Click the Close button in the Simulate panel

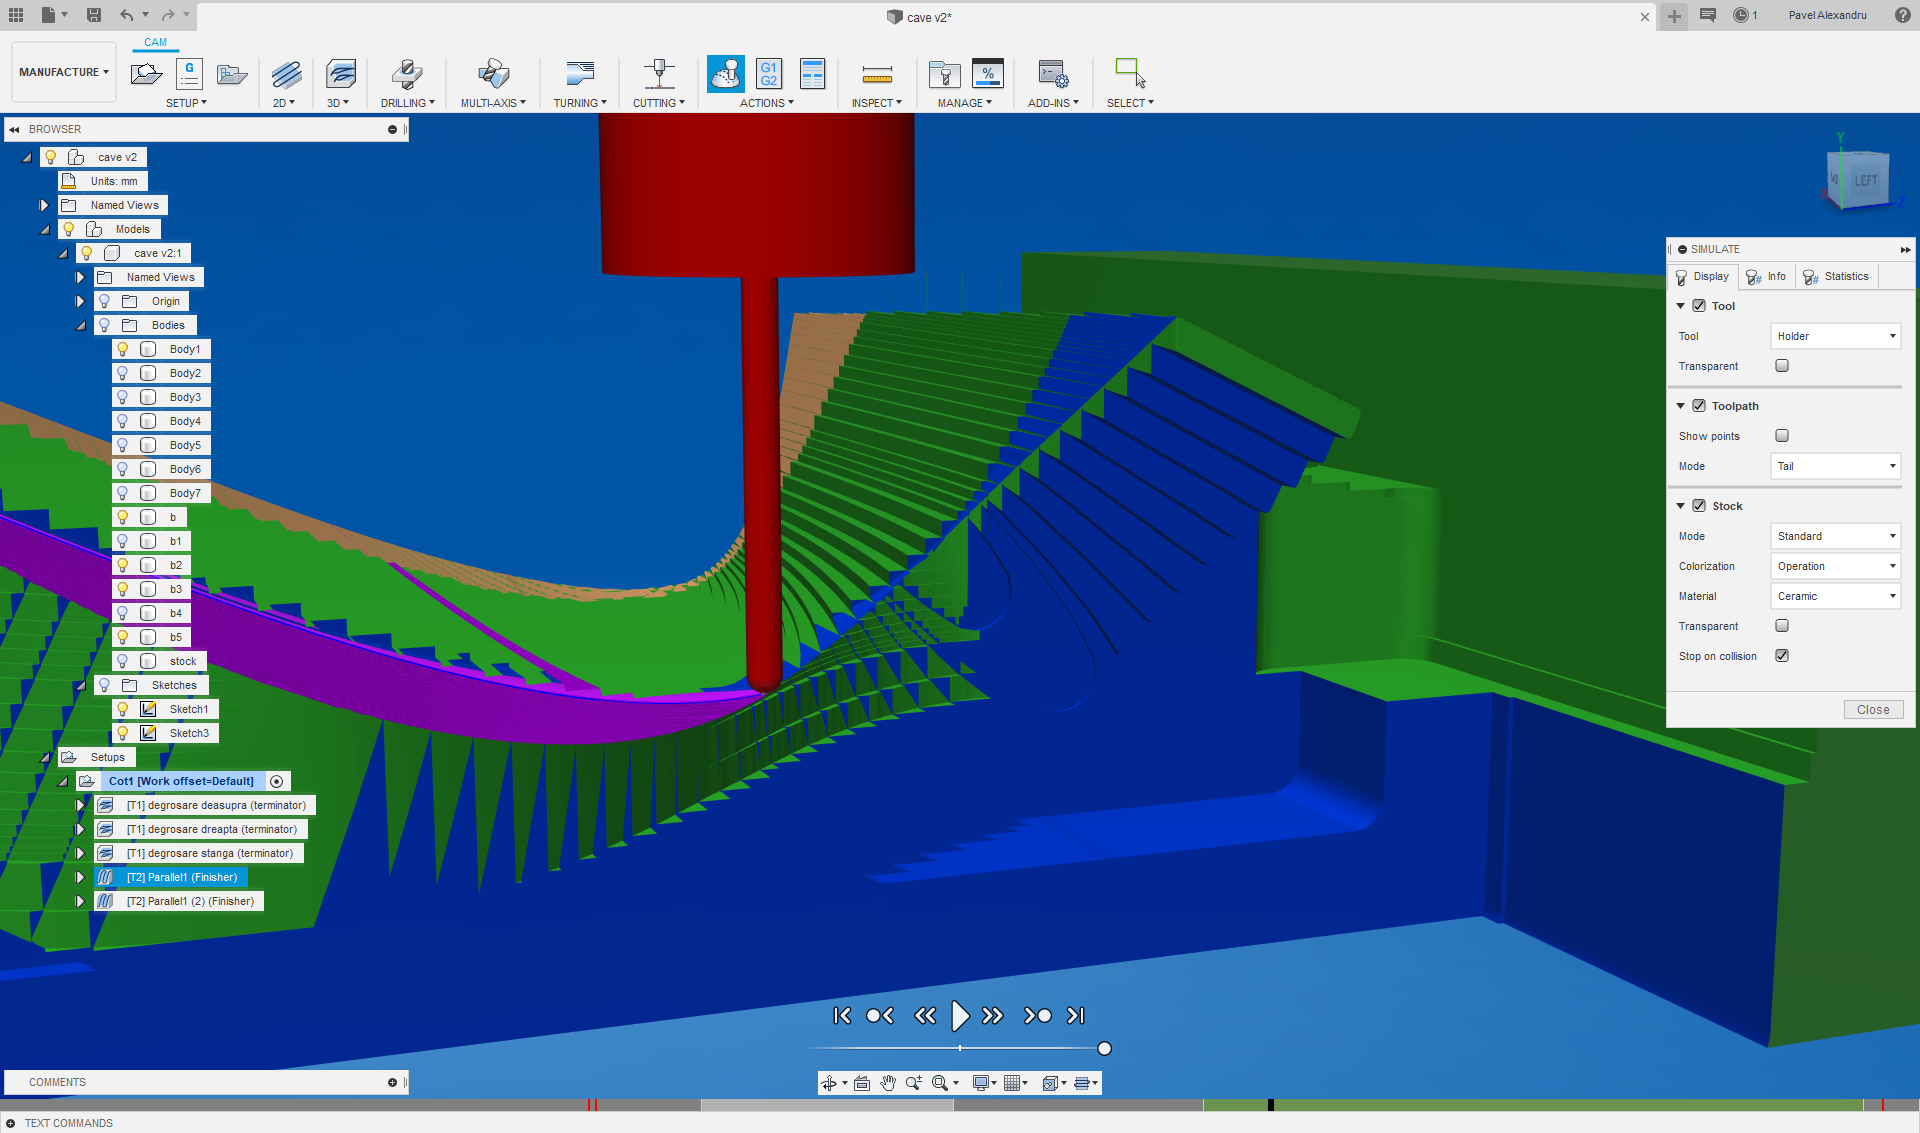[1874, 709]
